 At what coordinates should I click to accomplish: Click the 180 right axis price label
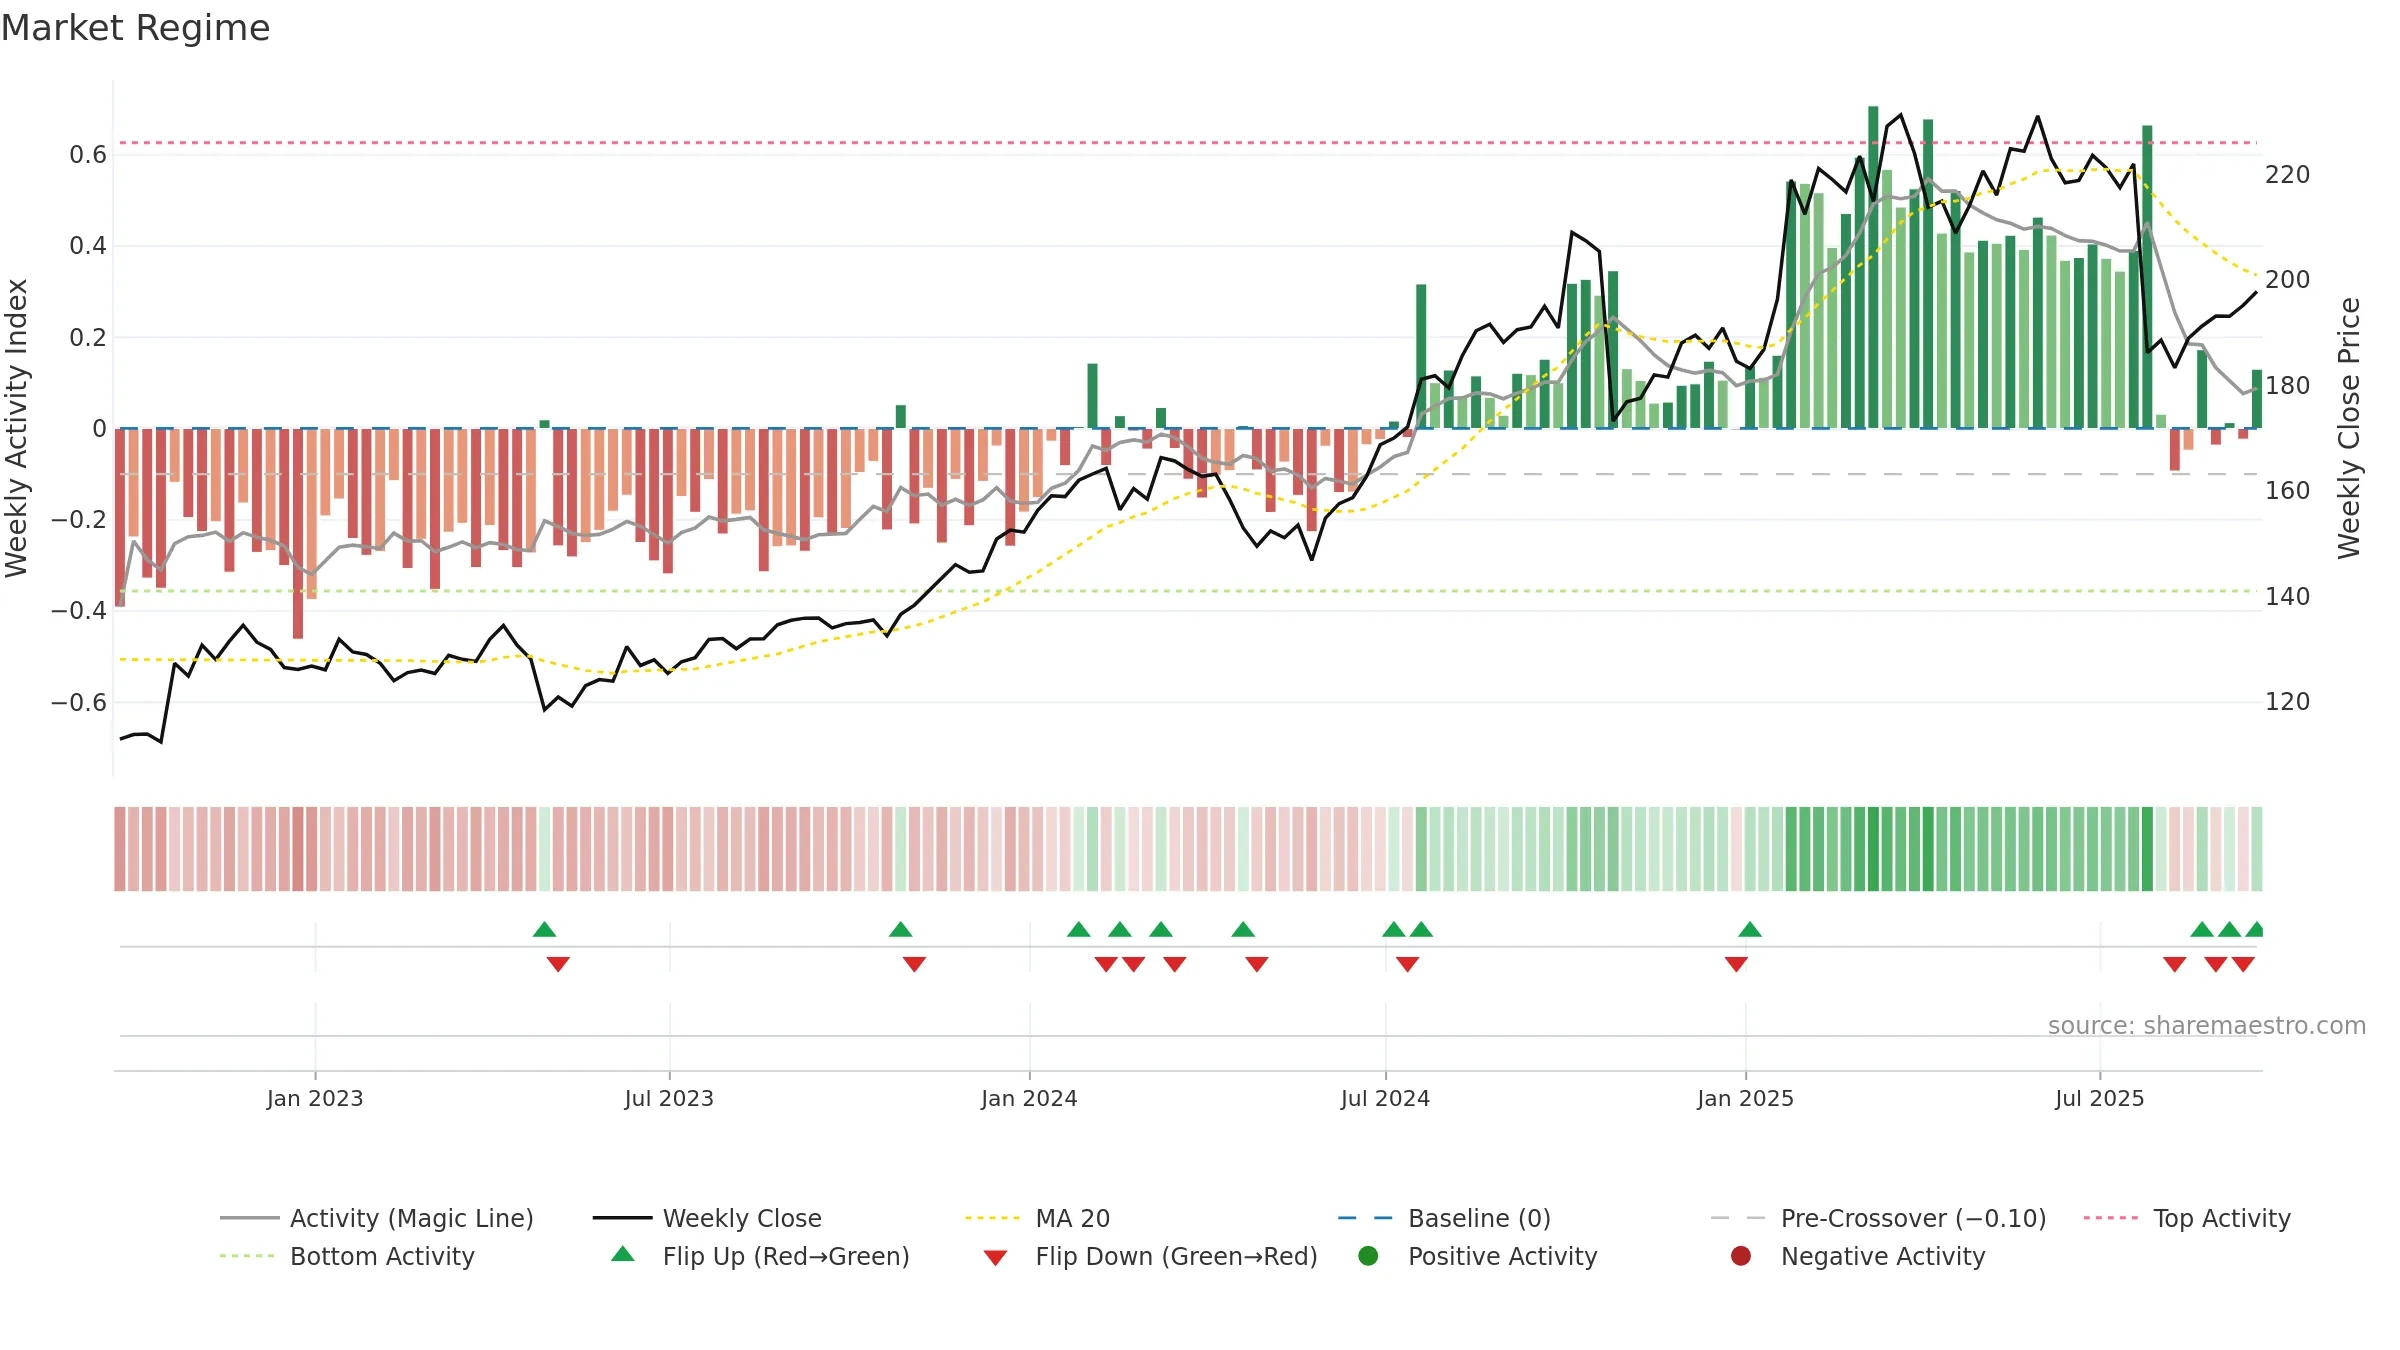tap(2288, 386)
